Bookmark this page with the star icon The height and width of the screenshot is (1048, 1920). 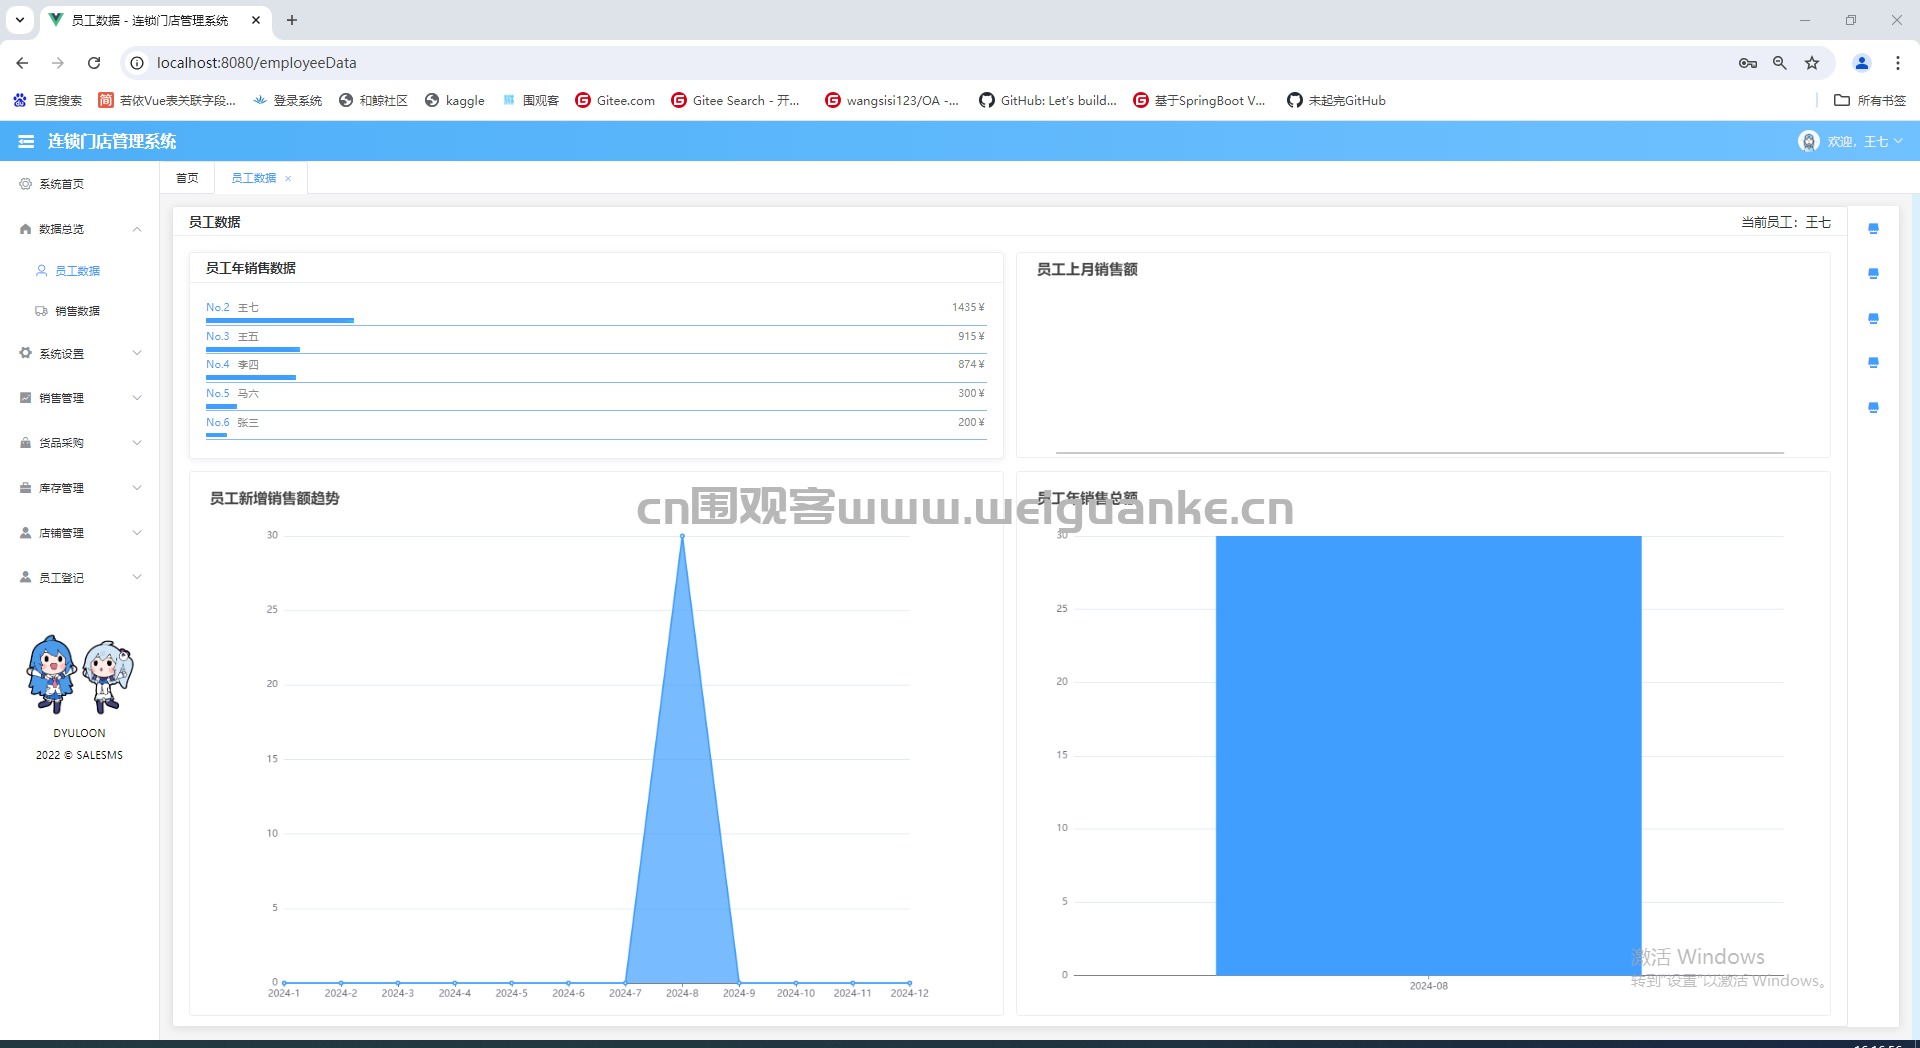1812,63
